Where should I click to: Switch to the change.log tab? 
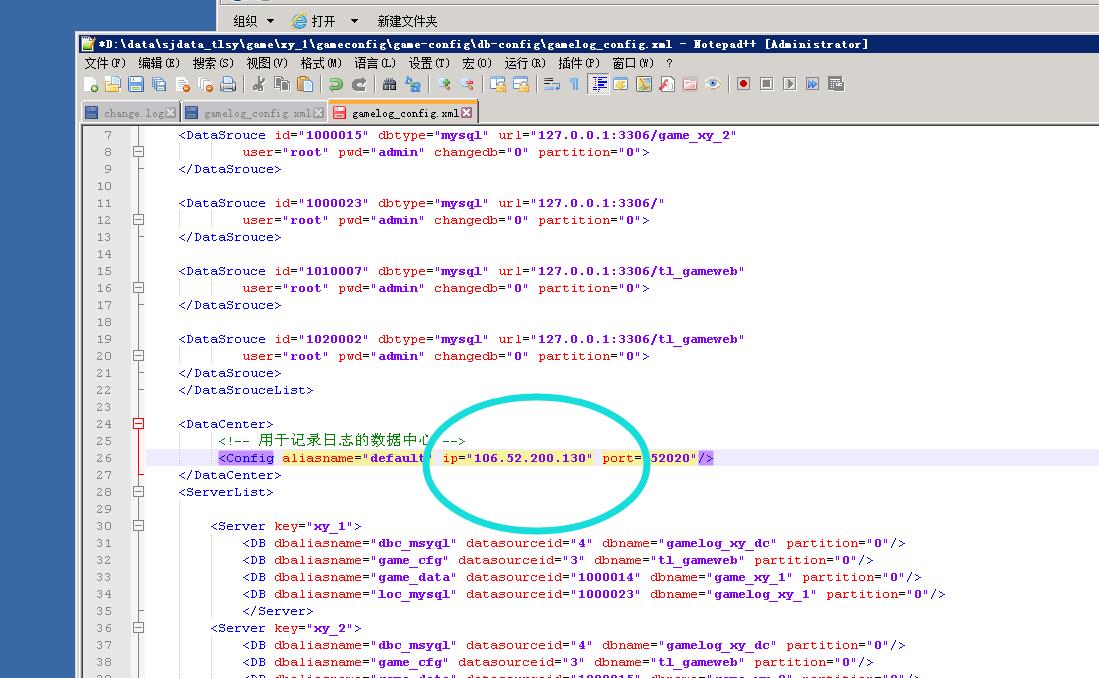pyautogui.click(x=135, y=113)
